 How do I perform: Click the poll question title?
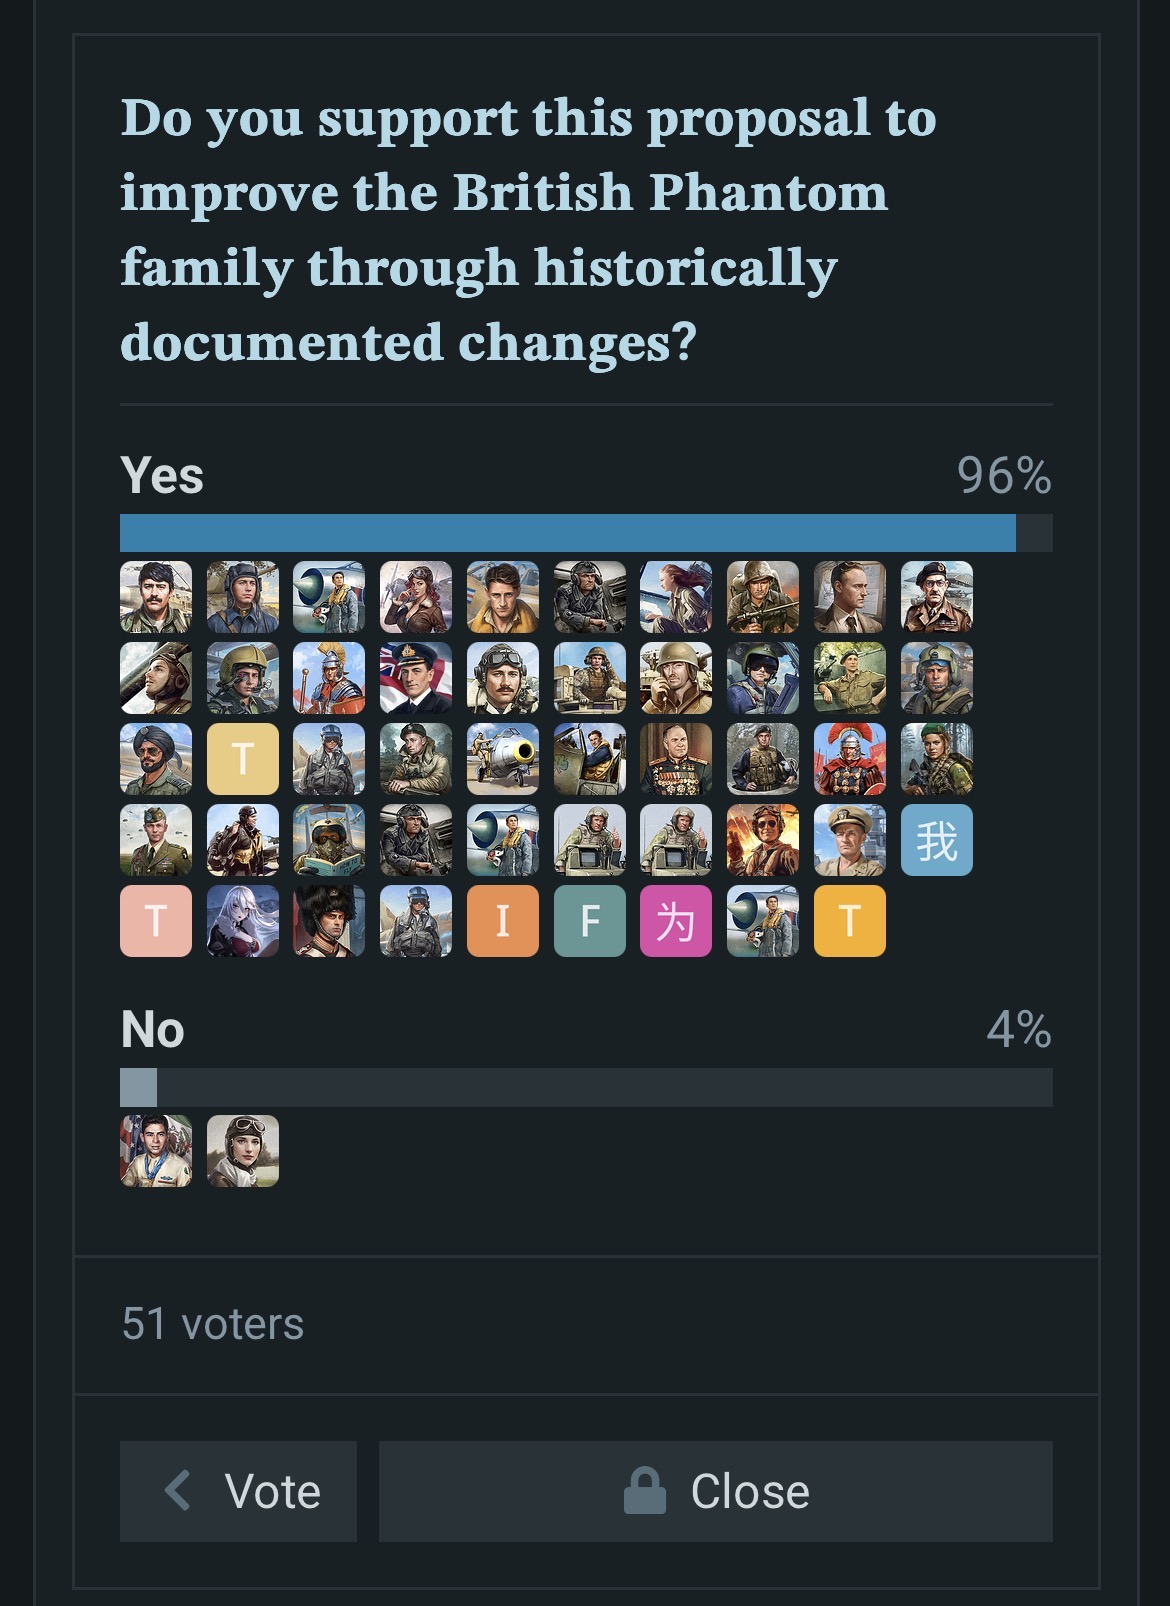click(529, 230)
